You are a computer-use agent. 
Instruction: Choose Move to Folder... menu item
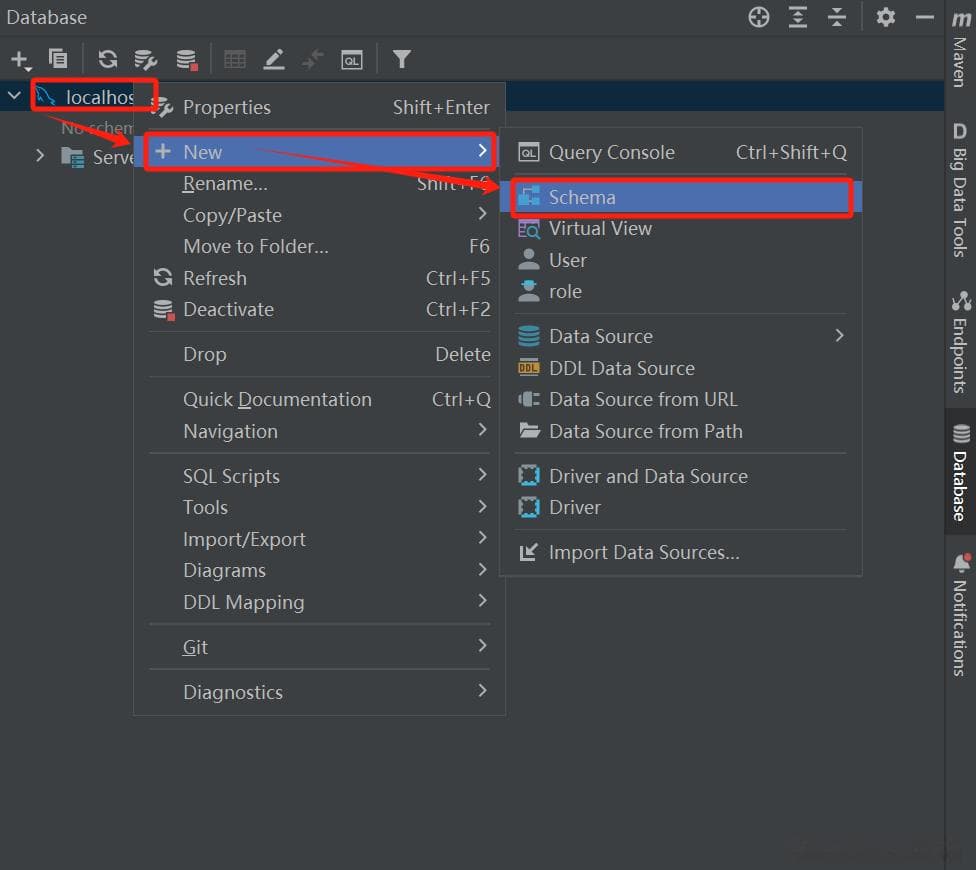click(x=319, y=246)
